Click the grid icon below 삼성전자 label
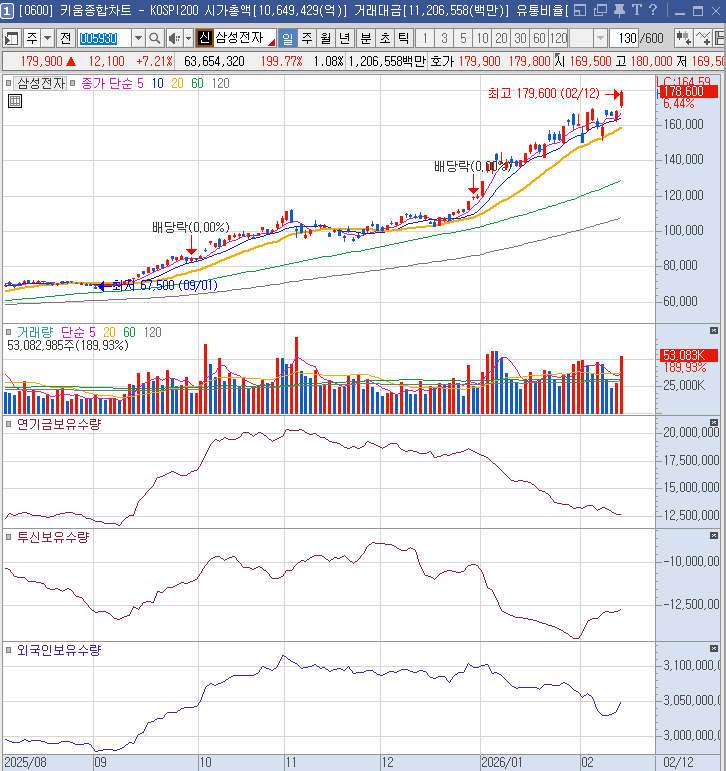The height and width of the screenshot is (771, 726). click(15, 101)
